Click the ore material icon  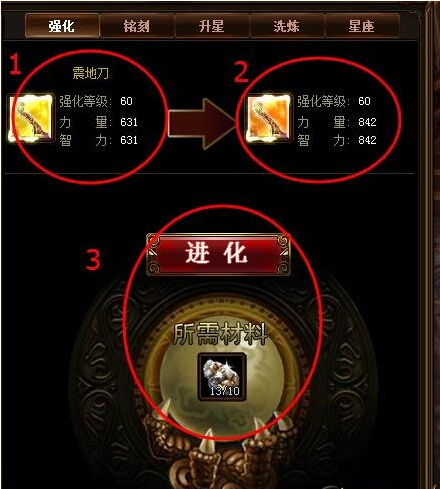[222, 377]
